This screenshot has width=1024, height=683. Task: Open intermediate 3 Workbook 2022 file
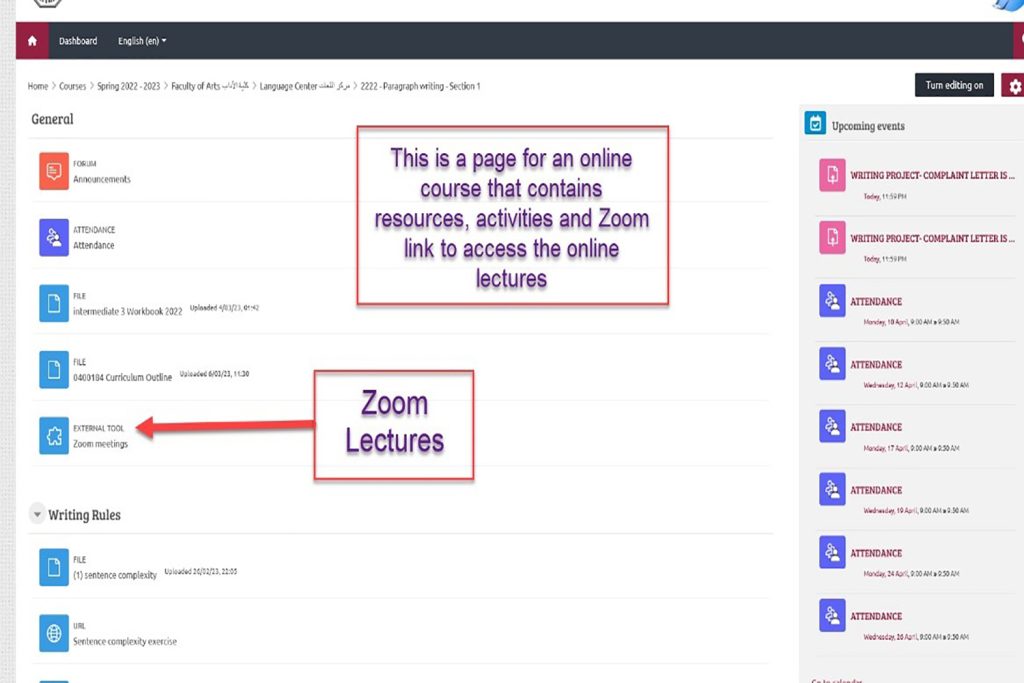127,311
